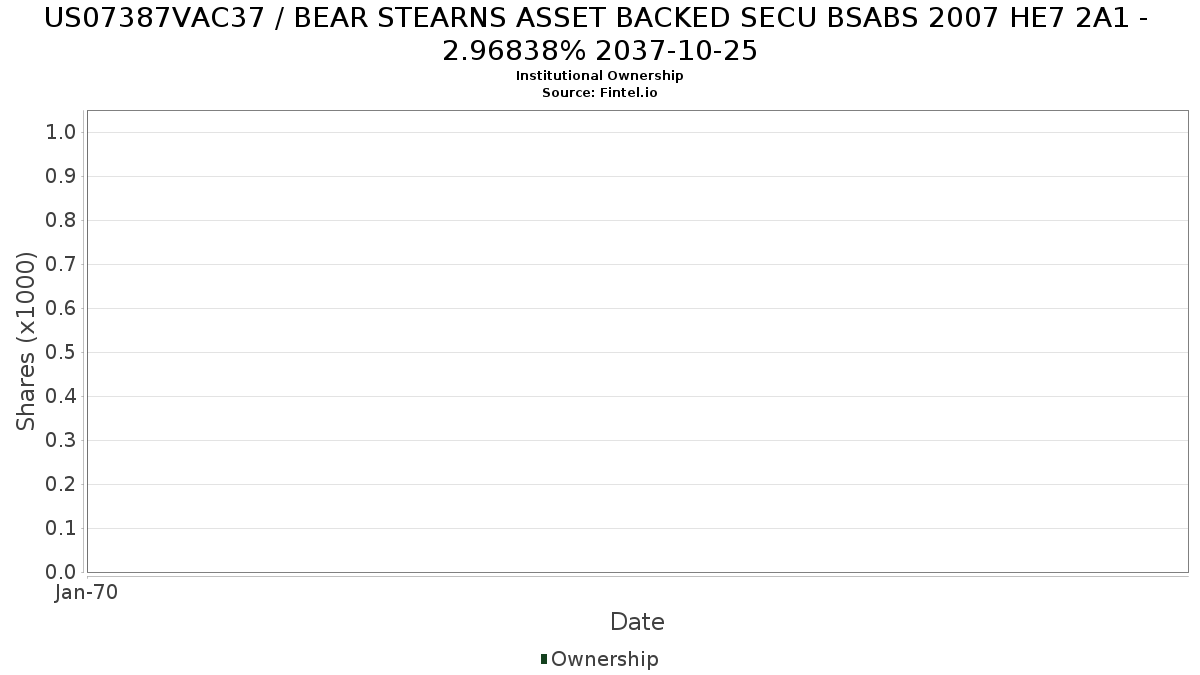Click the Date x-axis title
This screenshot has width=1200, height=675.
(637, 622)
